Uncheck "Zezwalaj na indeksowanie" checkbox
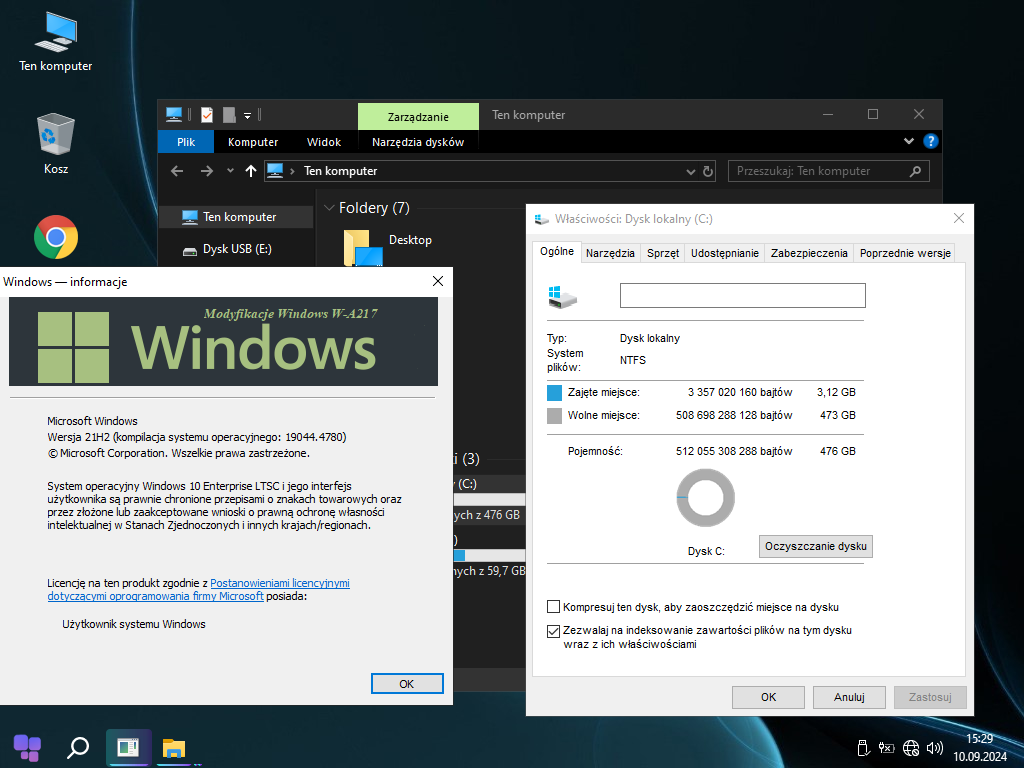1024x768 pixels. point(554,631)
